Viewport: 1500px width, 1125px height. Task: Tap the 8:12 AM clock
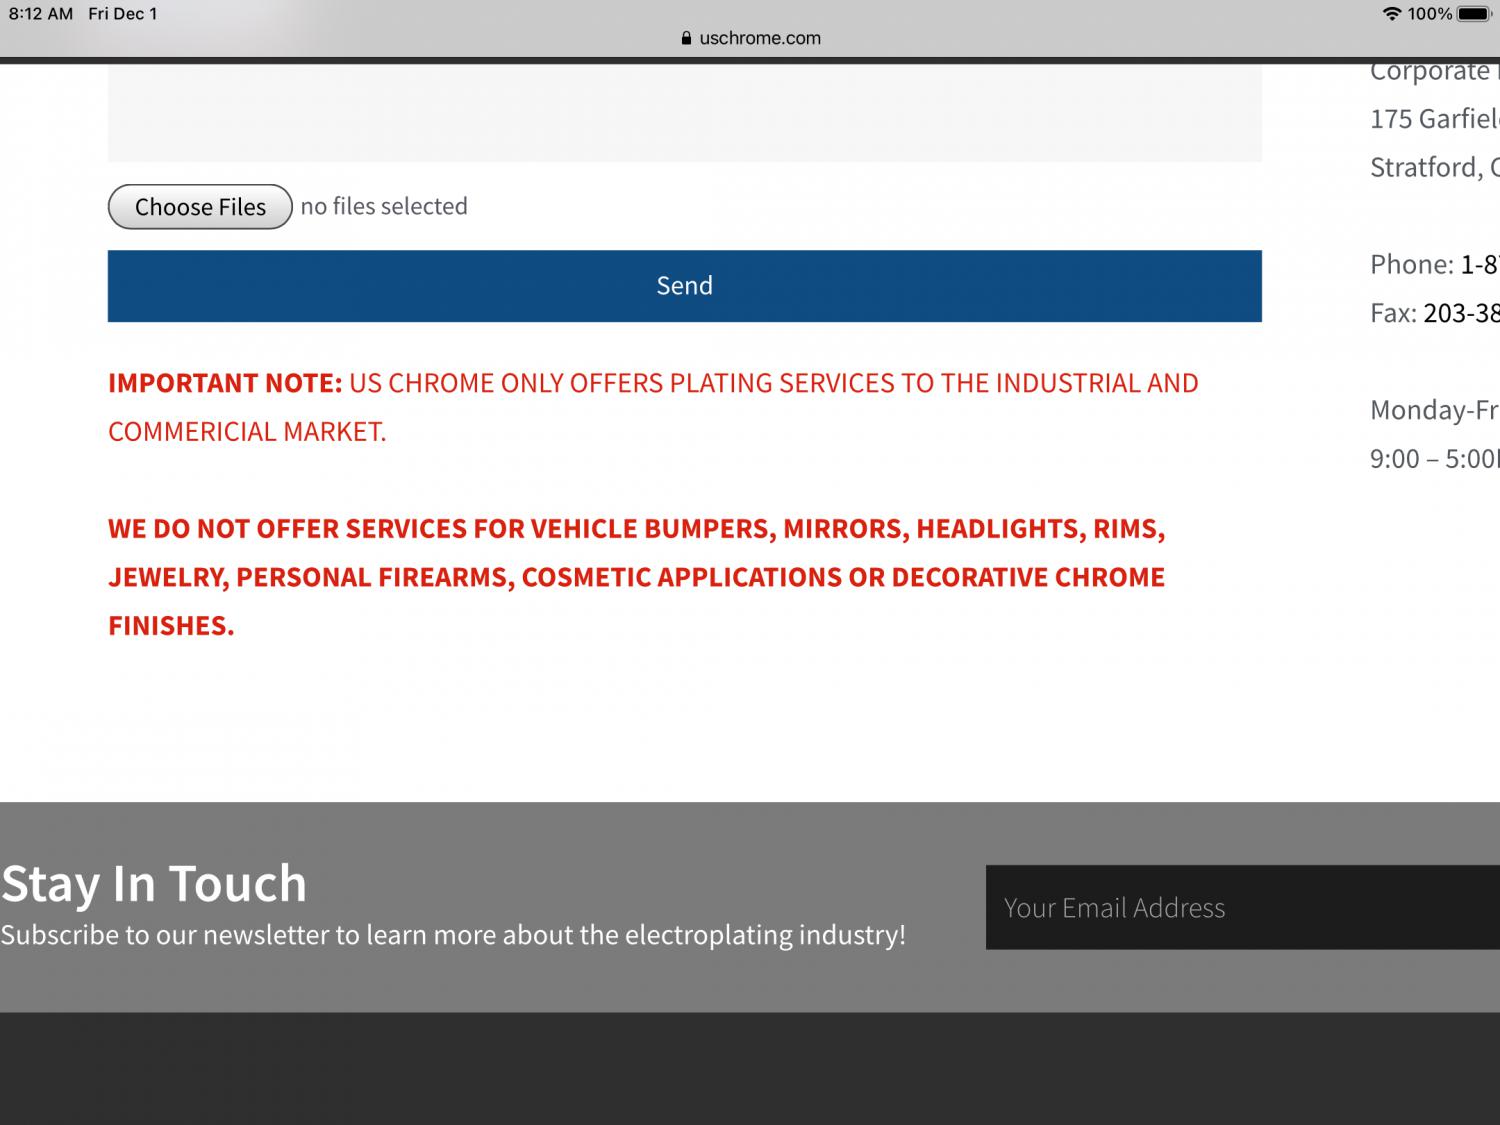coord(40,14)
